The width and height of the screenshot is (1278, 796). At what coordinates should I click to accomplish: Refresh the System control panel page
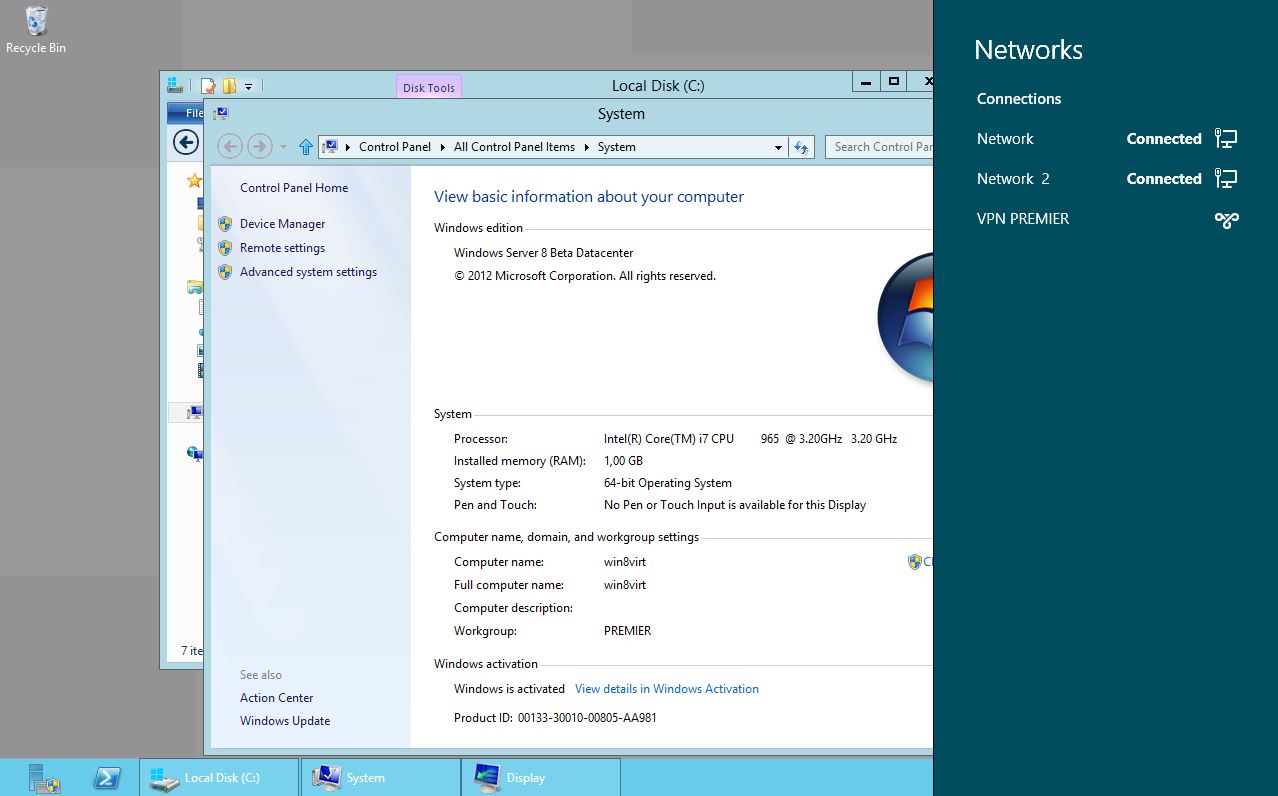tap(801, 147)
